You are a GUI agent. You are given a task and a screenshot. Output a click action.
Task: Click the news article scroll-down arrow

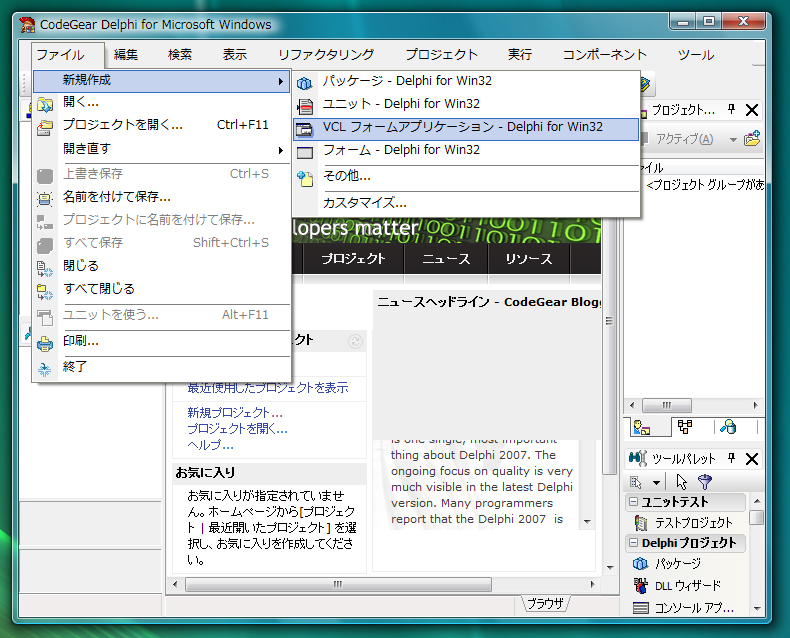point(587,521)
